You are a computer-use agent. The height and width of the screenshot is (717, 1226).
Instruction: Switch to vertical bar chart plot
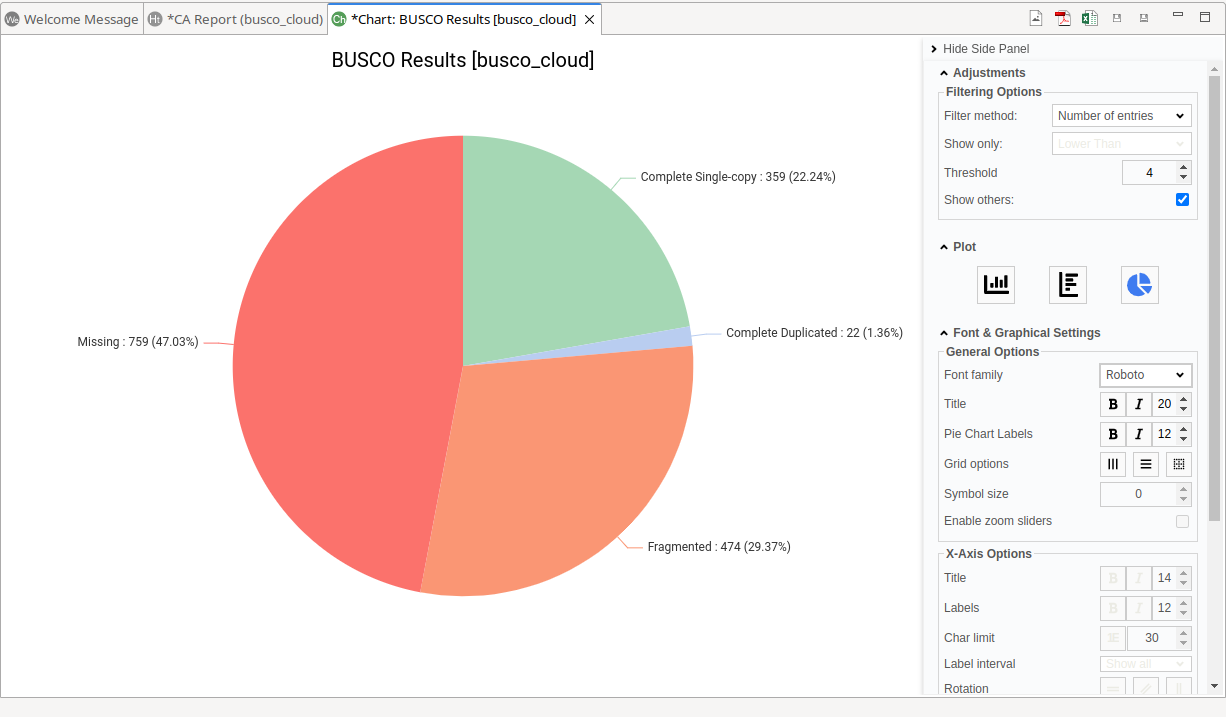(x=995, y=285)
